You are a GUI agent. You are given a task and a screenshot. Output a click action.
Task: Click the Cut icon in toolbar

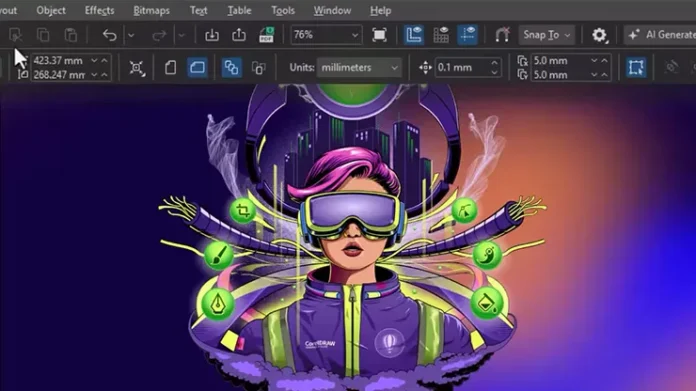pyautogui.click(x=16, y=35)
